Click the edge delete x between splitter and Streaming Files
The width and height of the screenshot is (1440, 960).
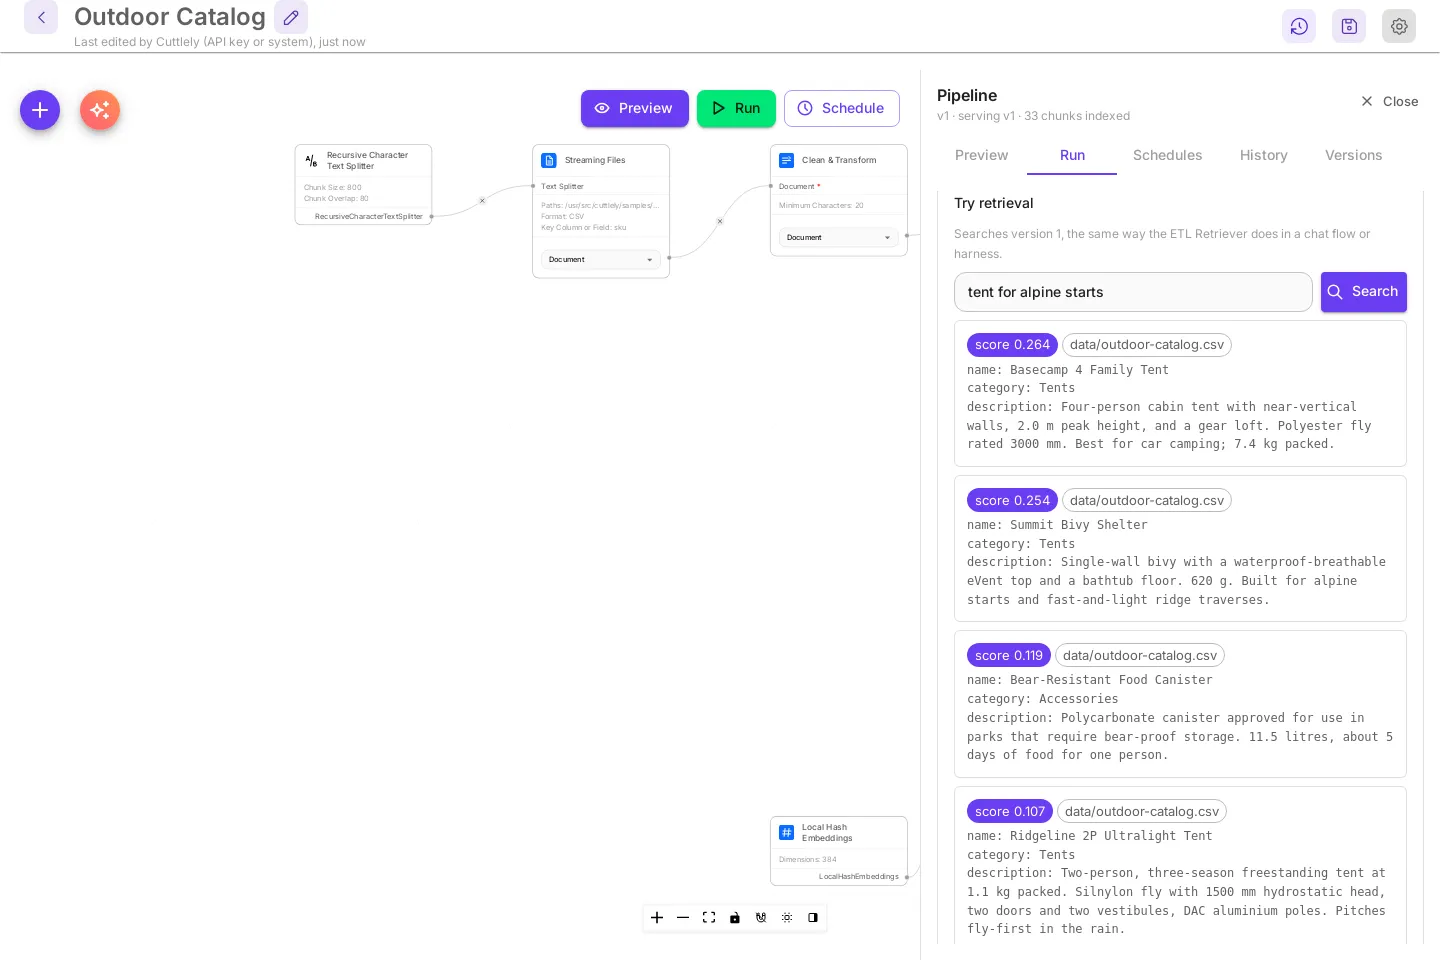482,201
